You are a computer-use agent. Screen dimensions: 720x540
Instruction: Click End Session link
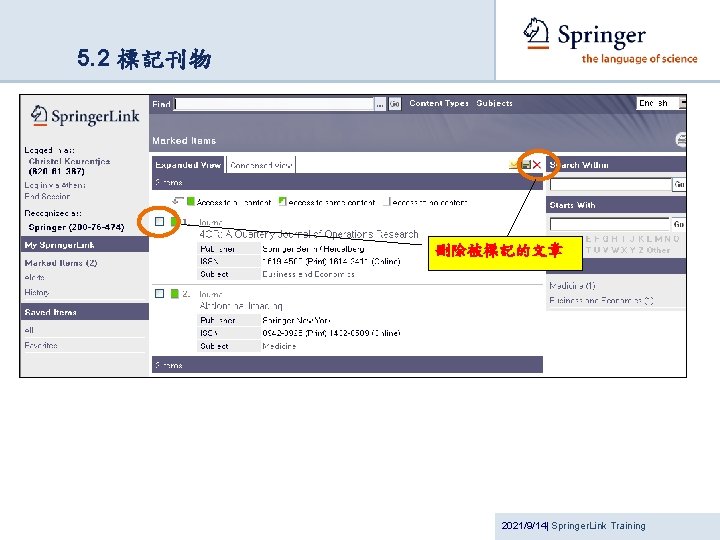(x=47, y=196)
